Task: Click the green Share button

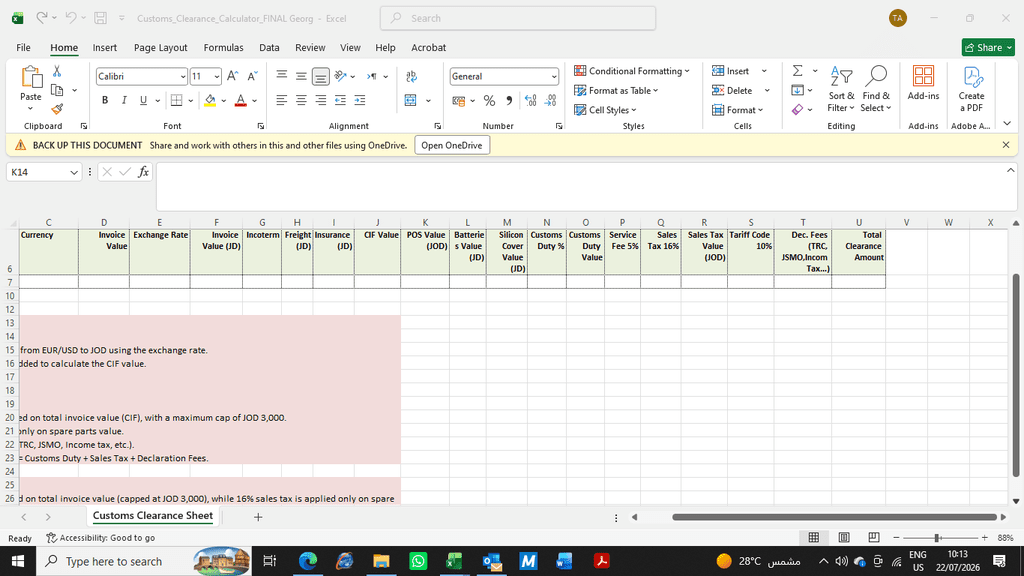Action: 988,47
